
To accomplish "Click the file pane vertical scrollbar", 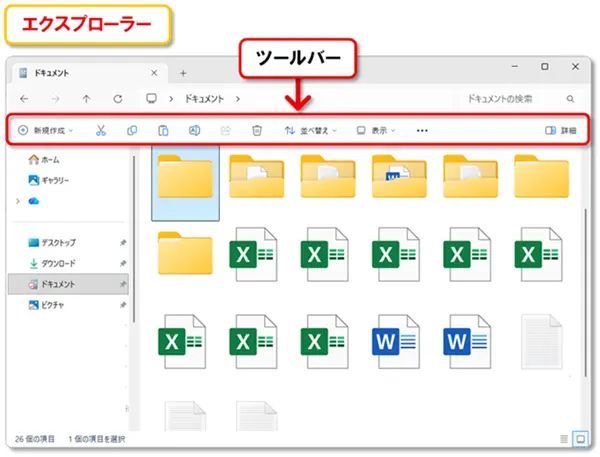I will coord(585,293).
